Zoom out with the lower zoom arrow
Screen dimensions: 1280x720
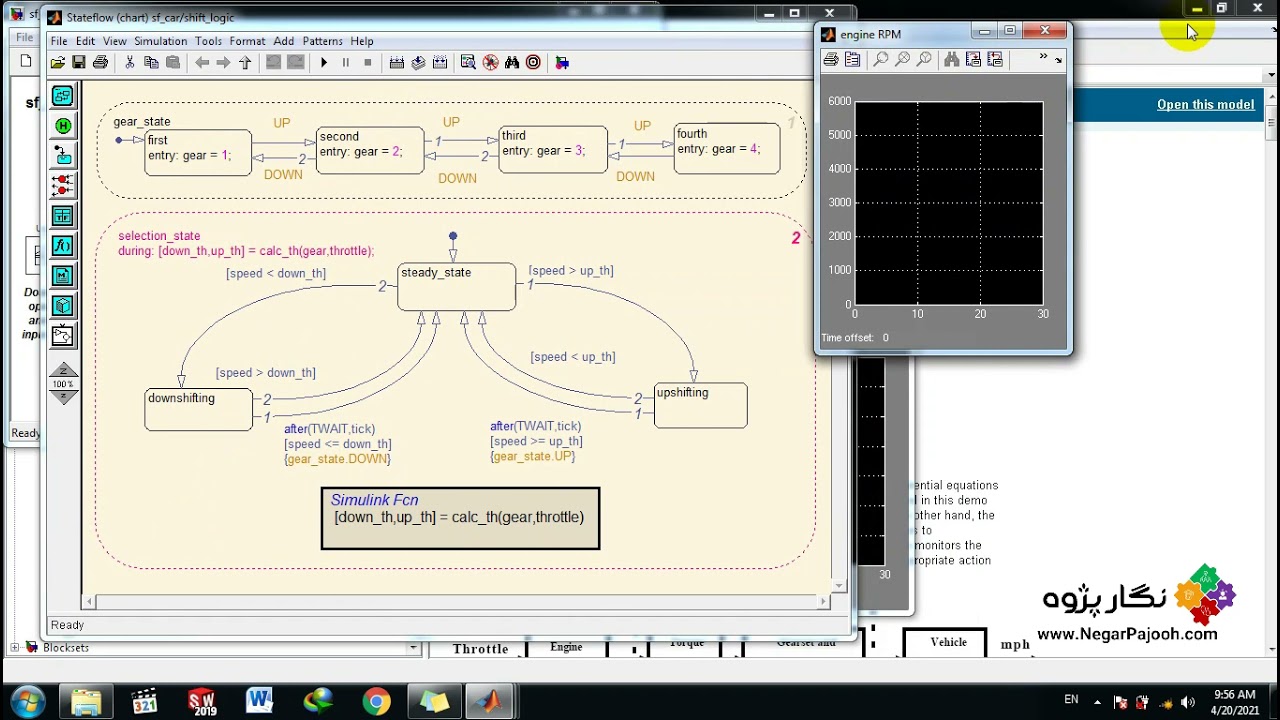pyautogui.click(x=63, y=397)
